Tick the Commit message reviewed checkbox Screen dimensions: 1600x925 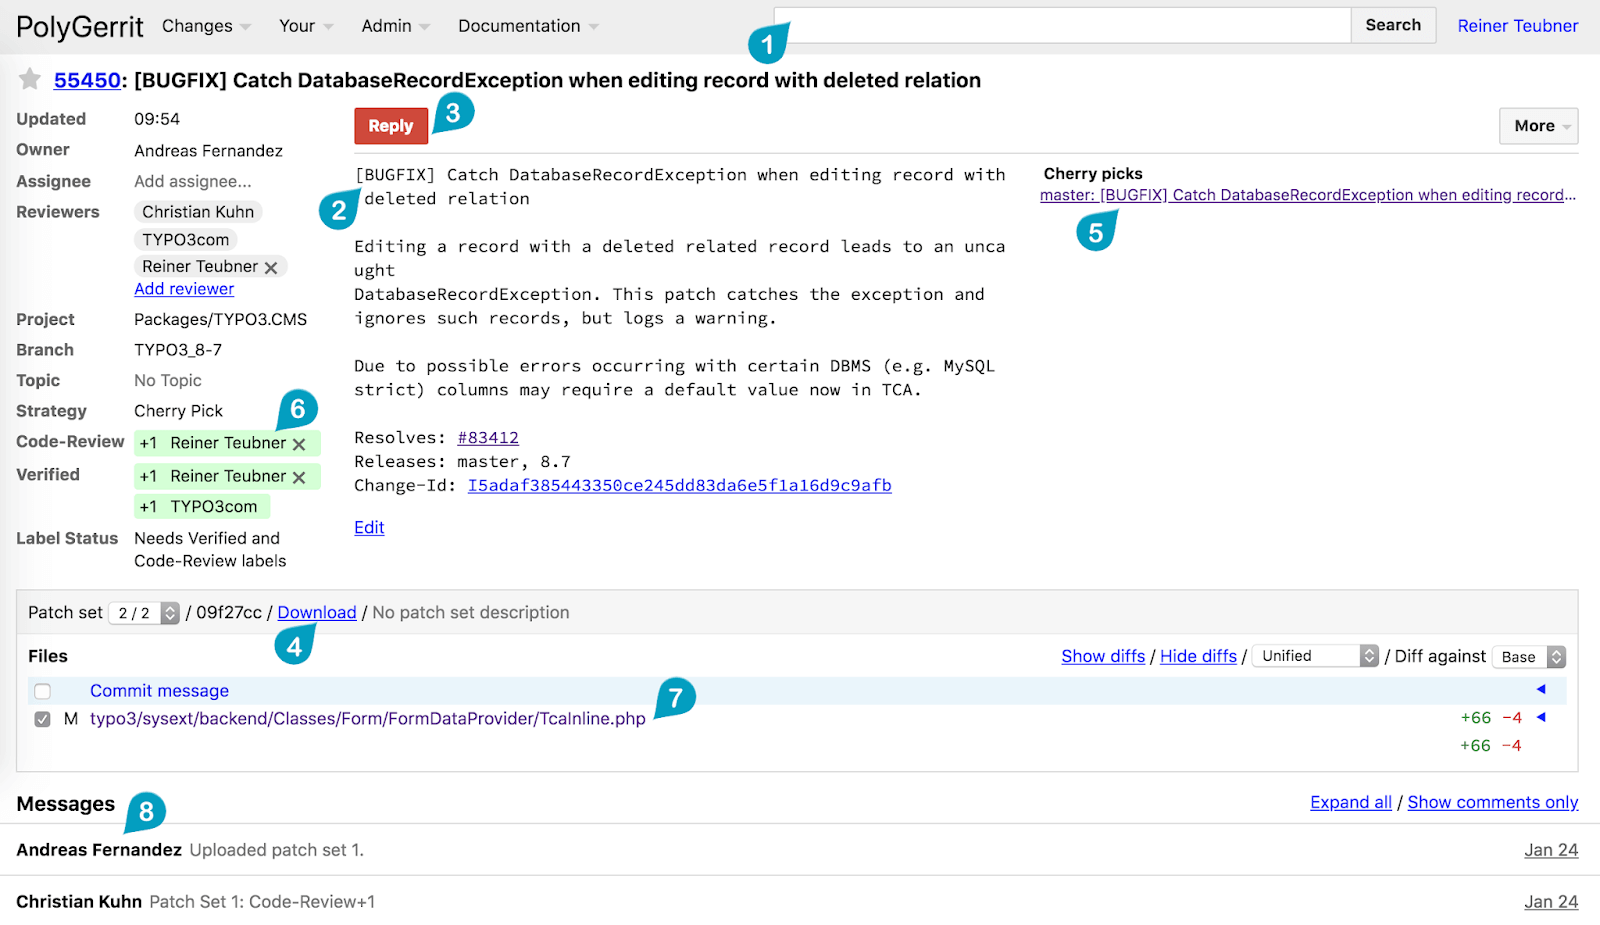(42, 691)
